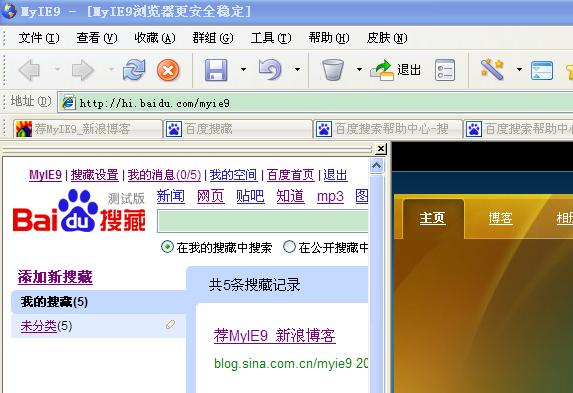The width and height of the screenshot is (573, 393).
Task: Refresh the page with the refresh icon
Action: (134, 69)
